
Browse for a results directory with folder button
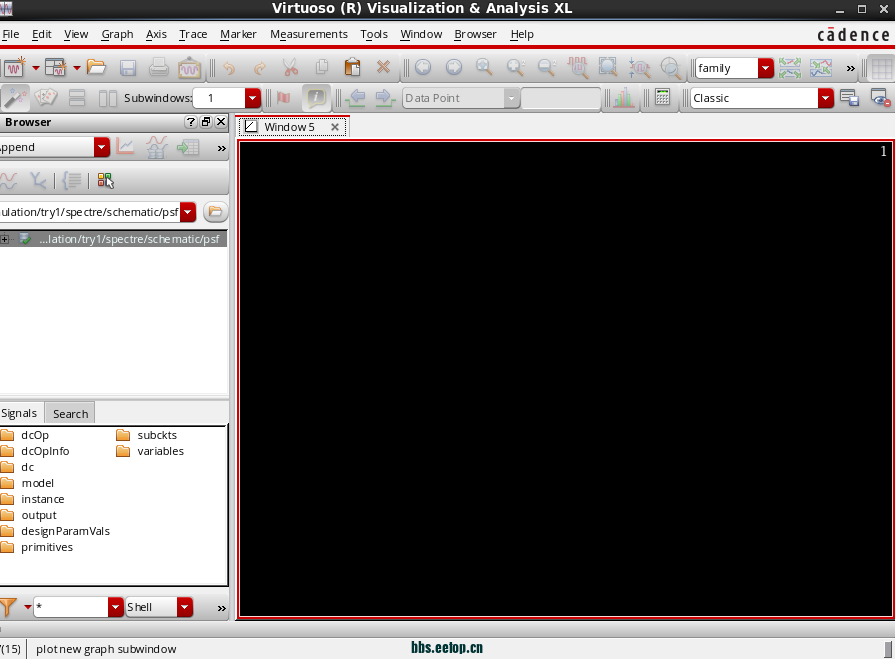(x=215, y=212)
